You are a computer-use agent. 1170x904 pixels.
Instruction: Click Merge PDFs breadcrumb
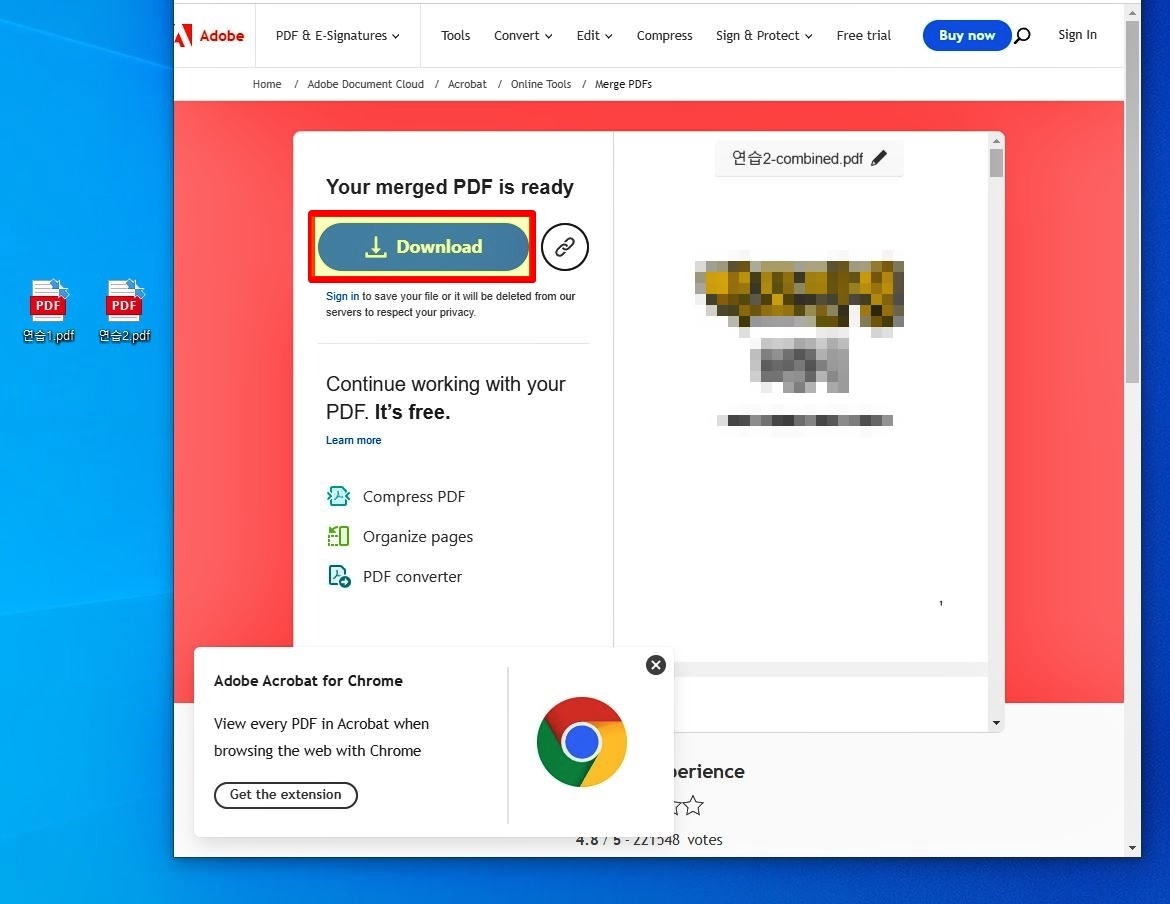[x=623, y=84]
